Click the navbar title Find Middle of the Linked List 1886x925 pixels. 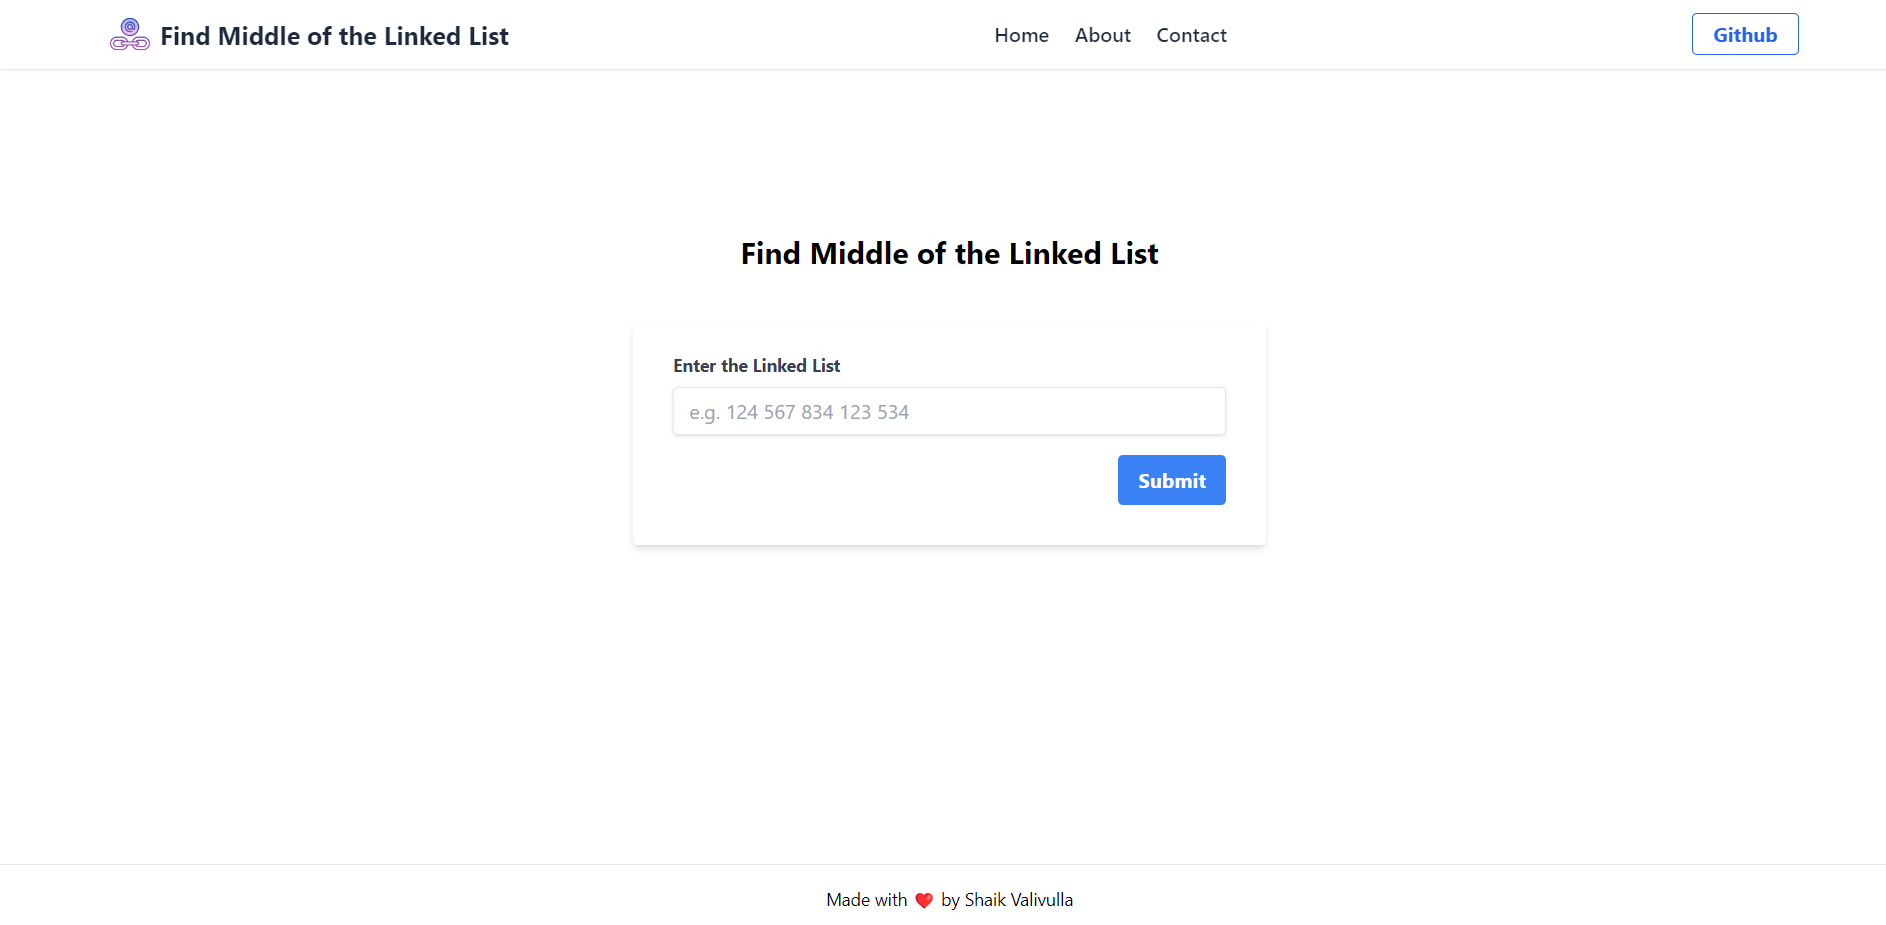(x=334, y=36)
